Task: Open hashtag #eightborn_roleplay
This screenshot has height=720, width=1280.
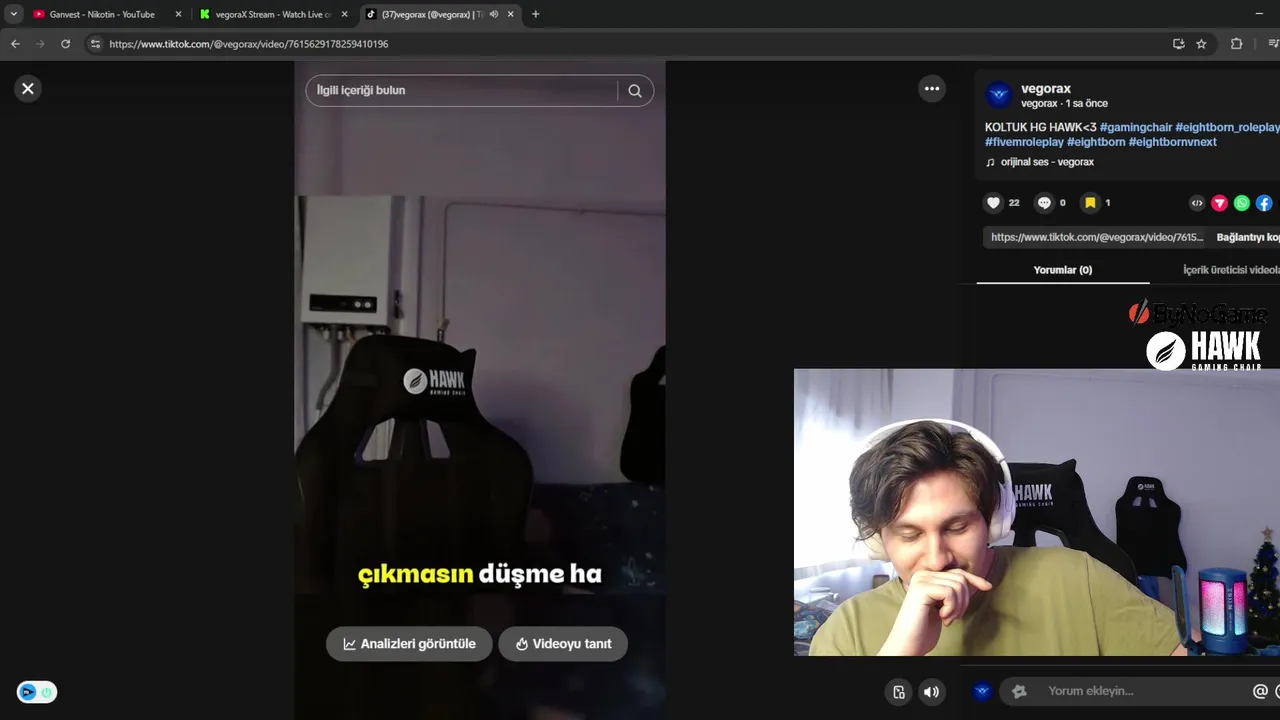Action: [1227, 127]
